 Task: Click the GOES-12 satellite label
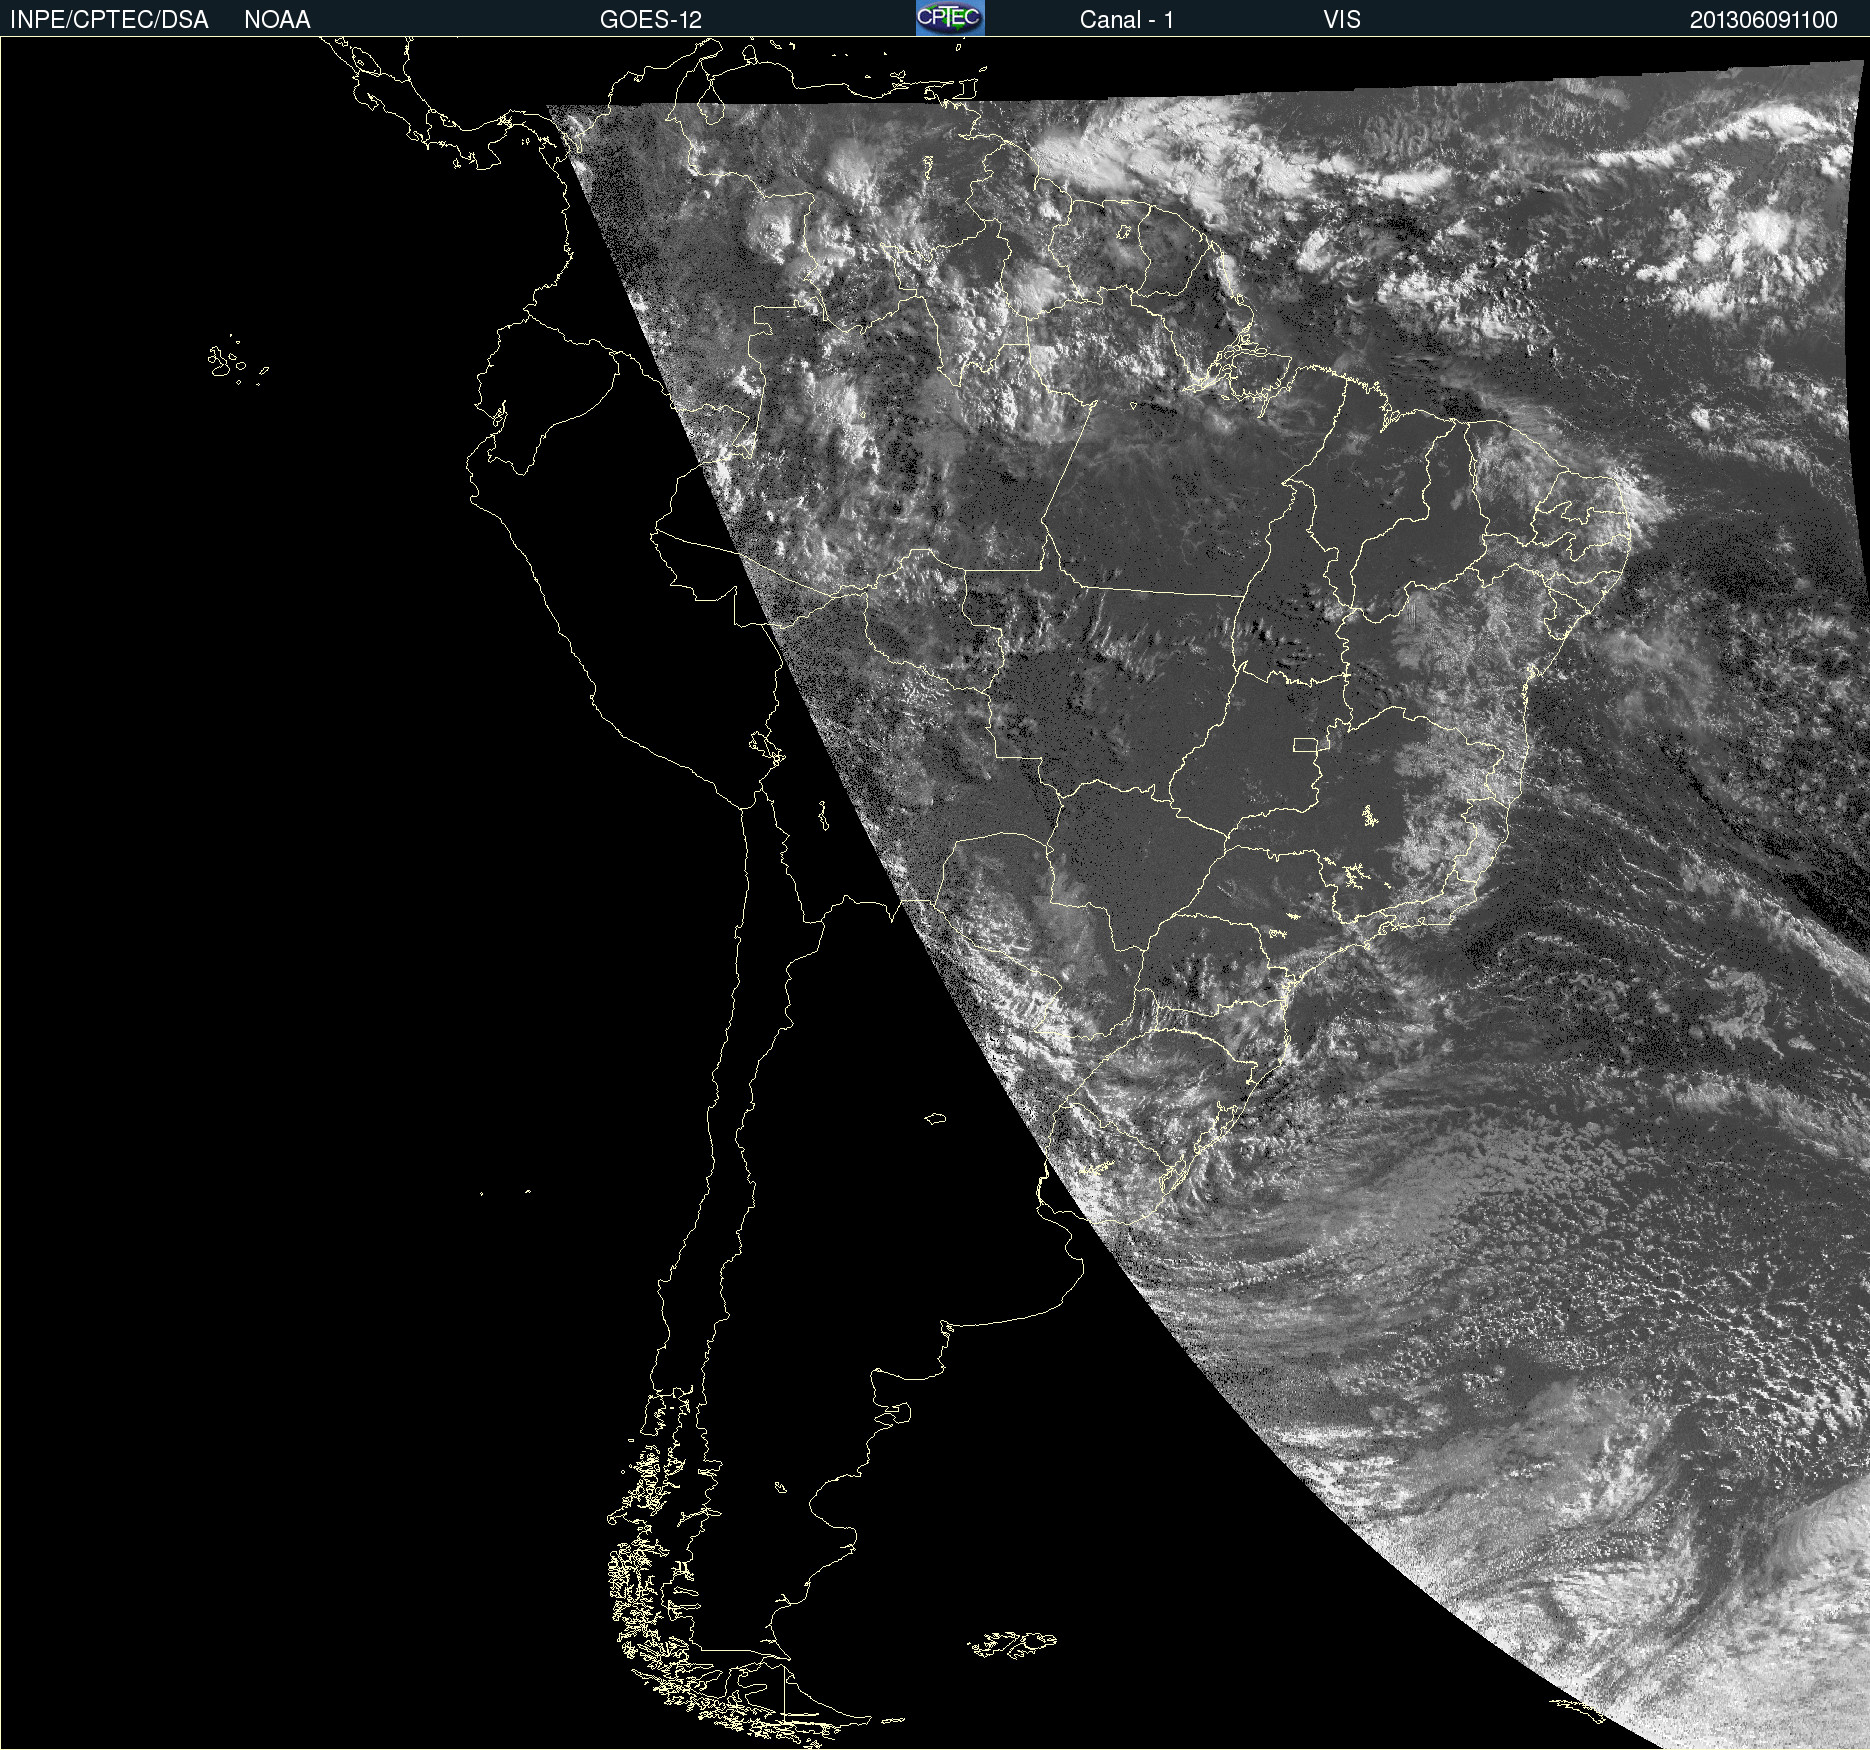[651, 20]
